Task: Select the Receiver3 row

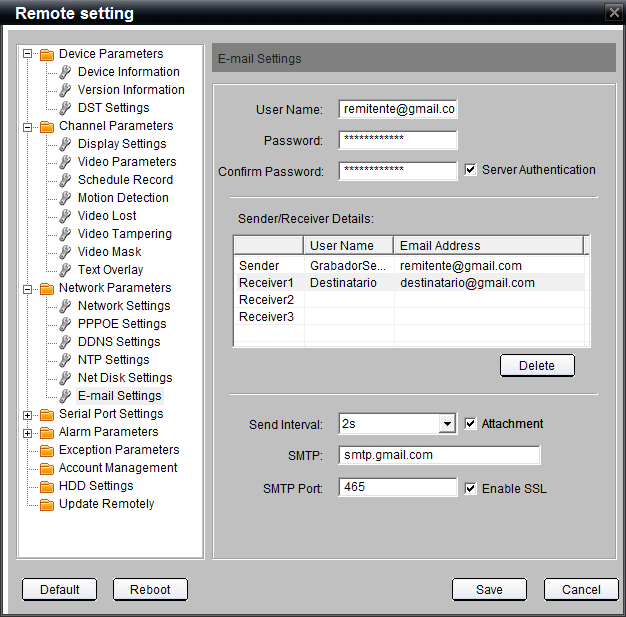Action: tap(410, 317)
